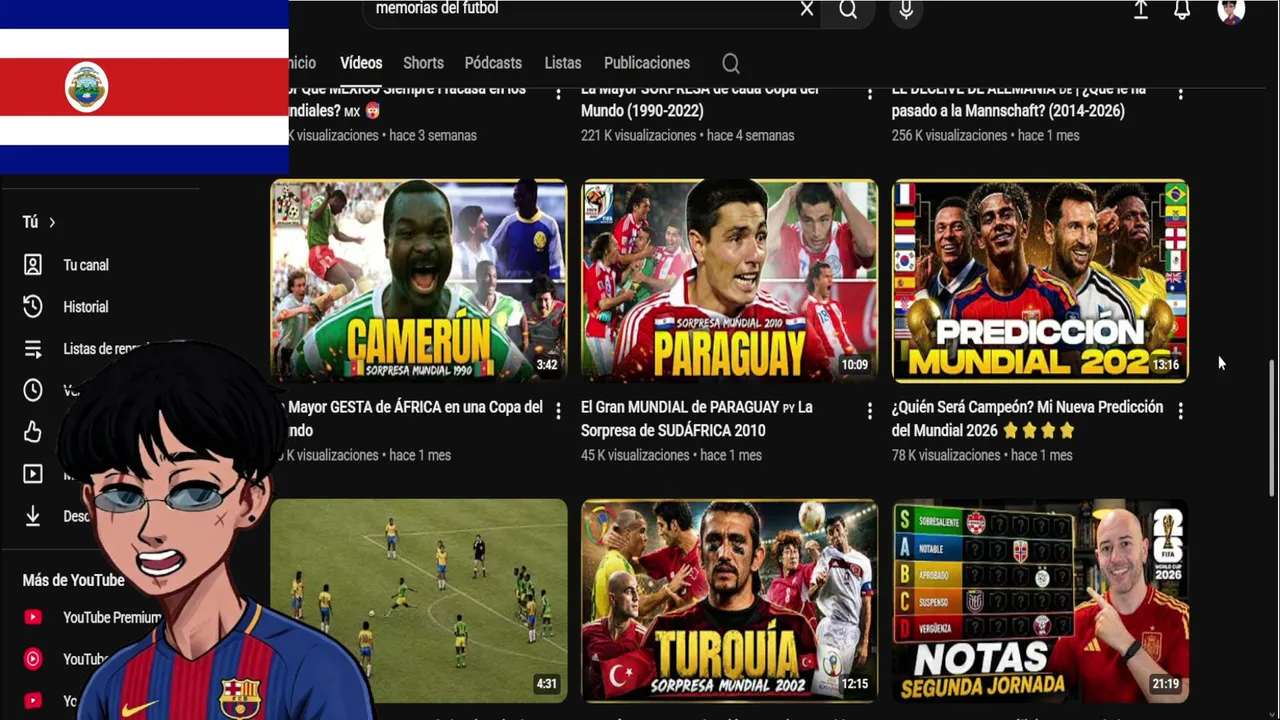Switch to the Shorts tab
Image resolution: width=1280 pixels, height=720 pixels.
tap(423, 63)
